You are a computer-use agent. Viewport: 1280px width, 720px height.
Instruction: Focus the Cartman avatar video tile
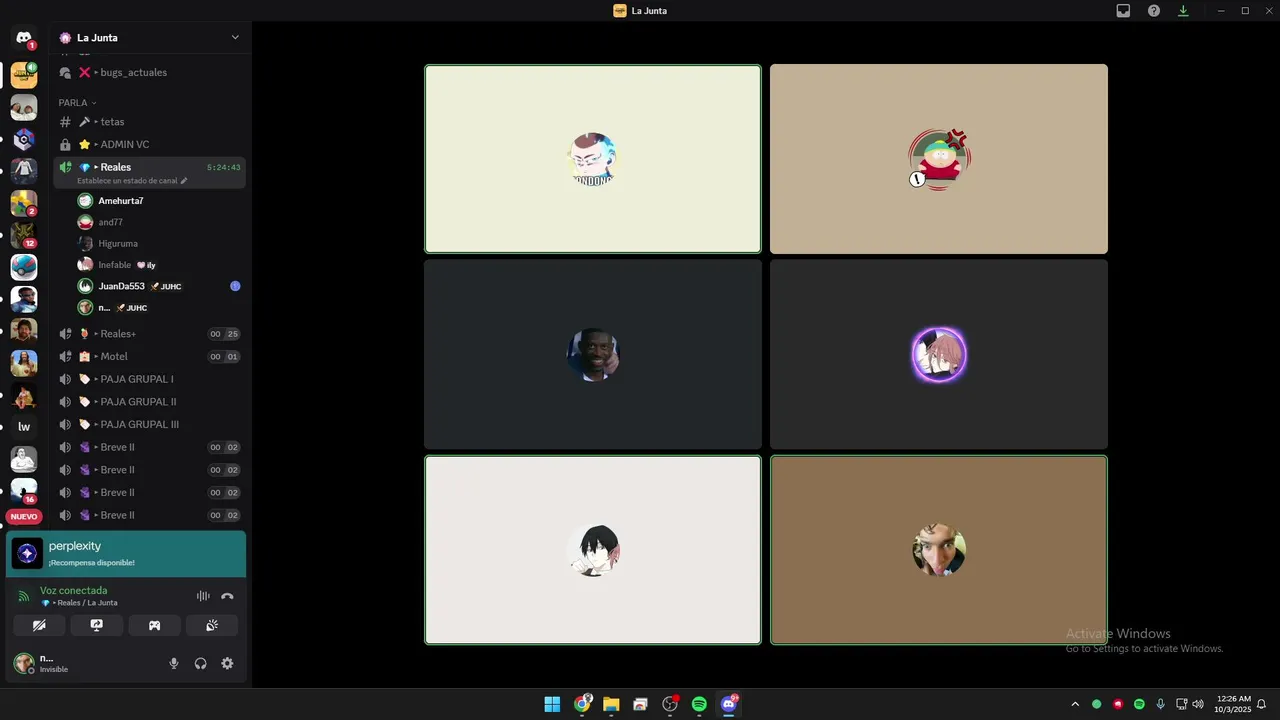[x=939, y=159]
